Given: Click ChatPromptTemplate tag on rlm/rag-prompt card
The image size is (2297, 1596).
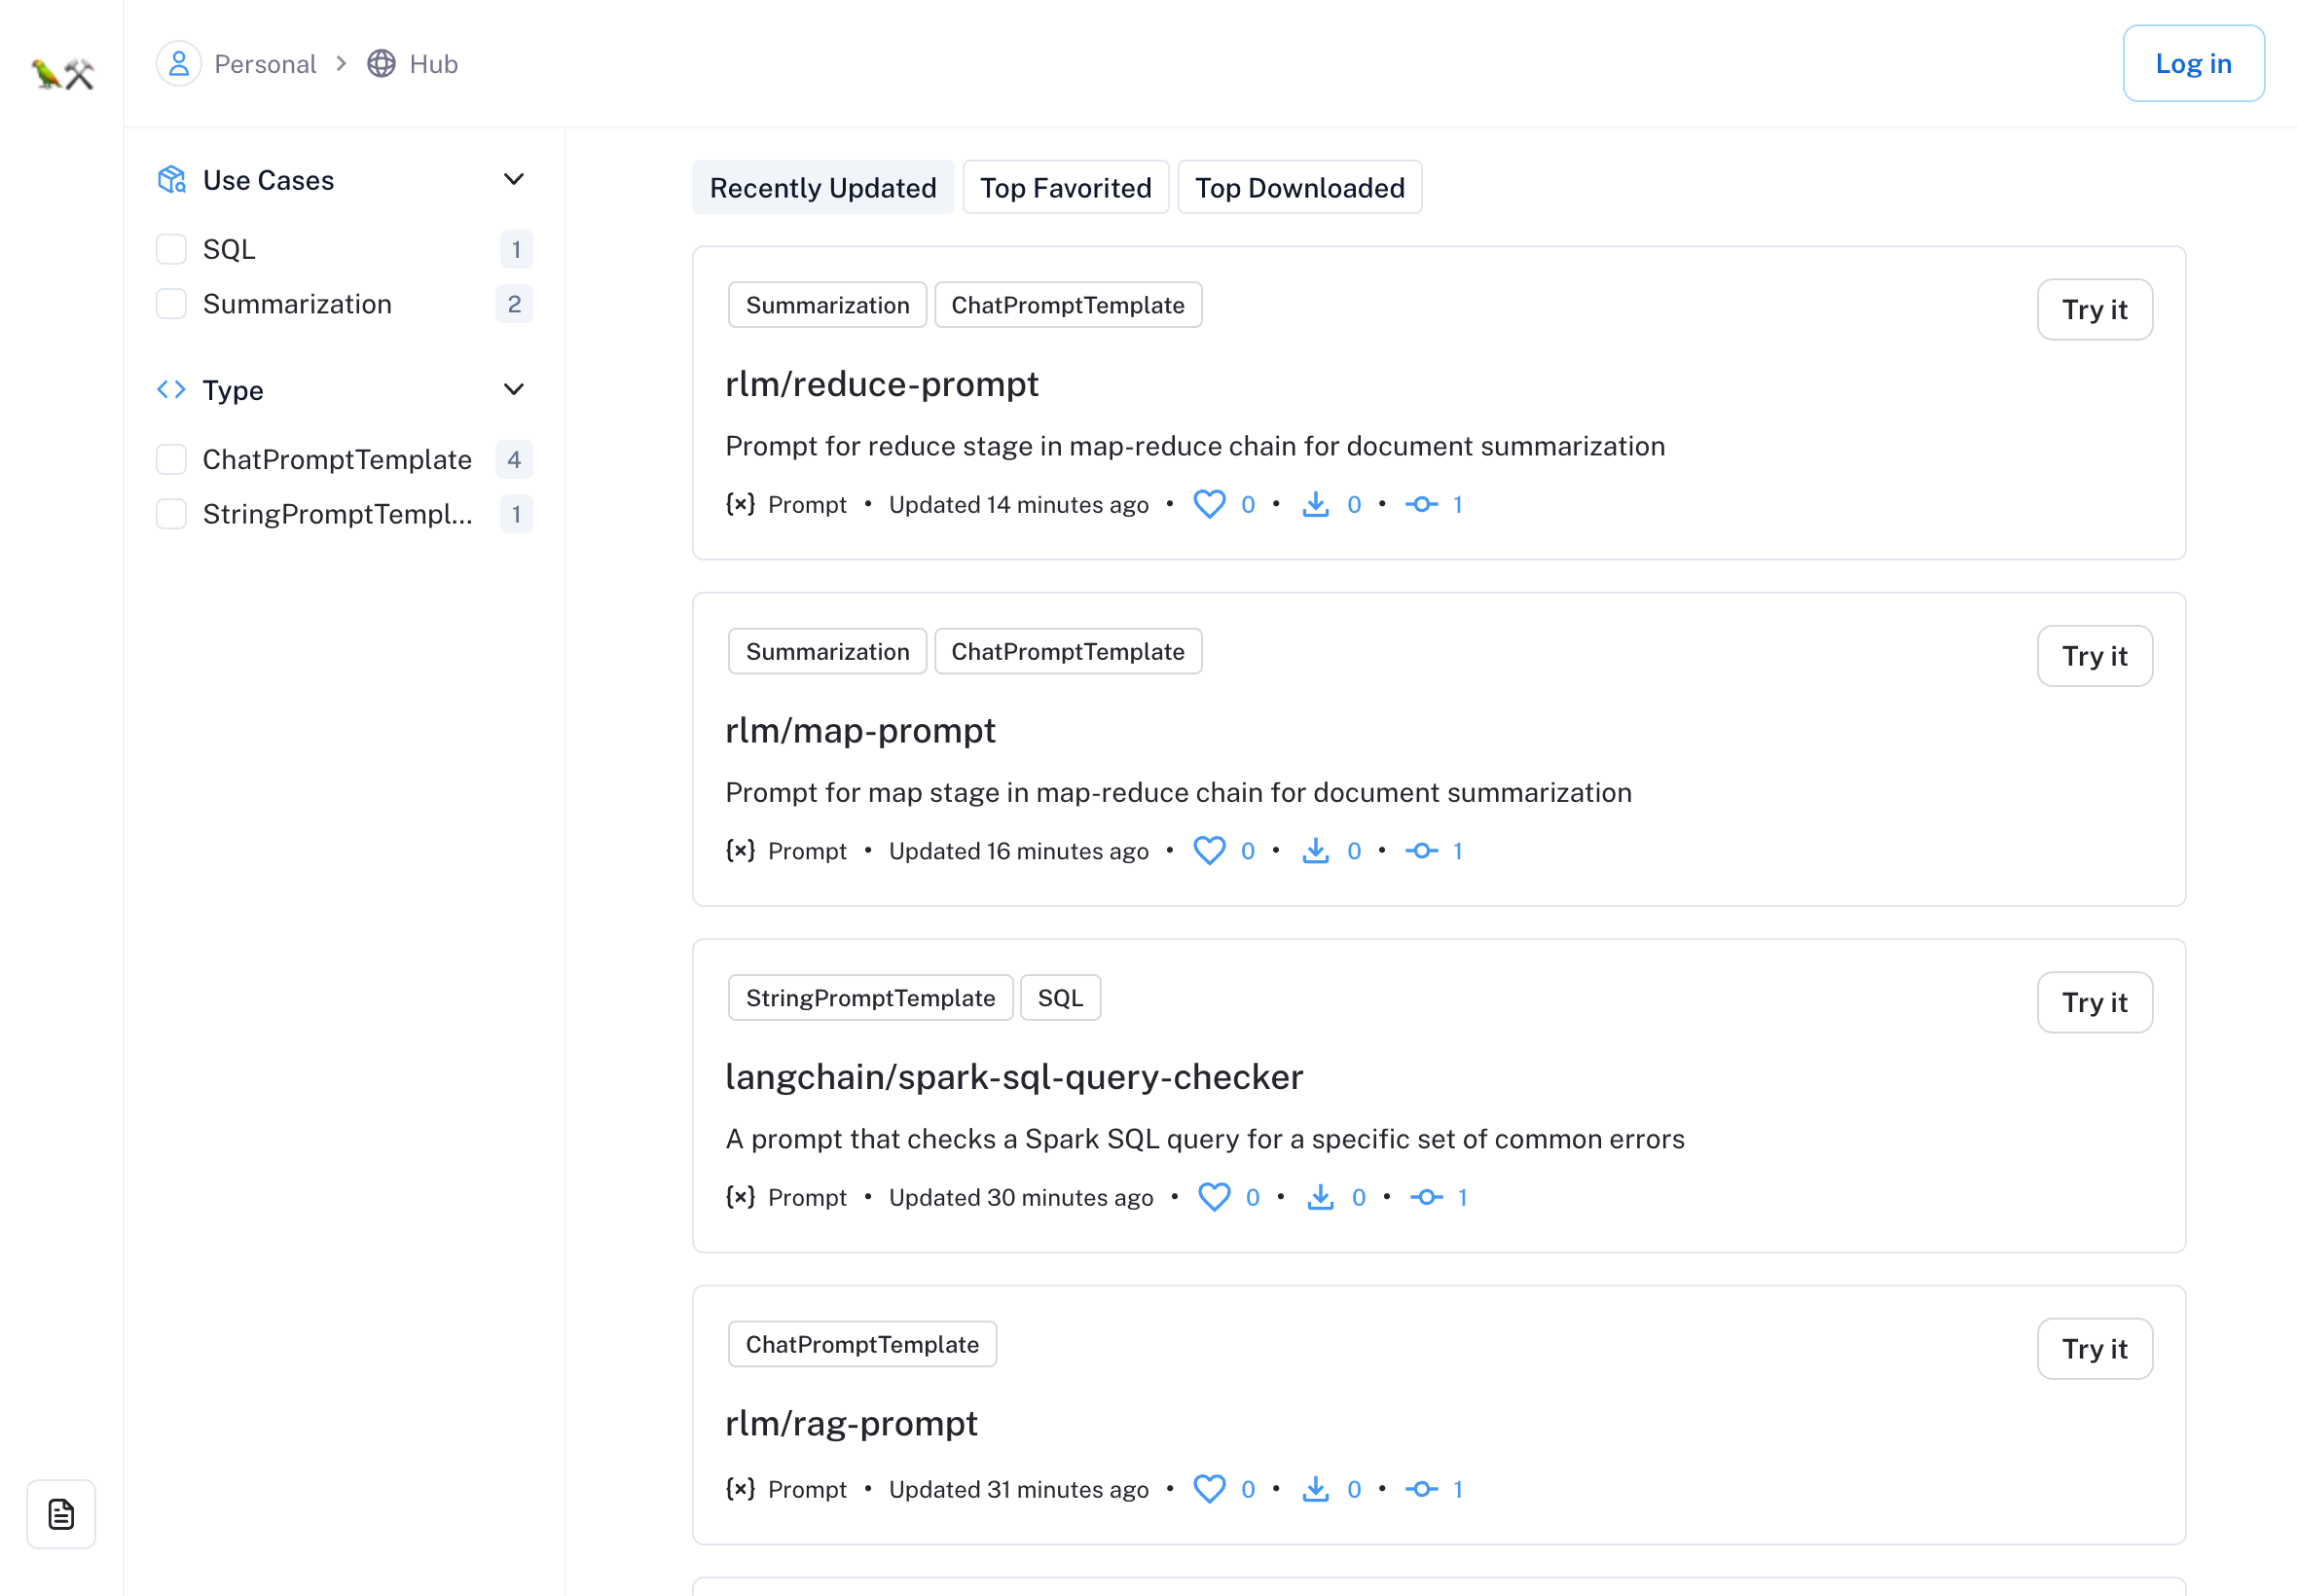Looking at the screenshot, I should [862, 1344].
